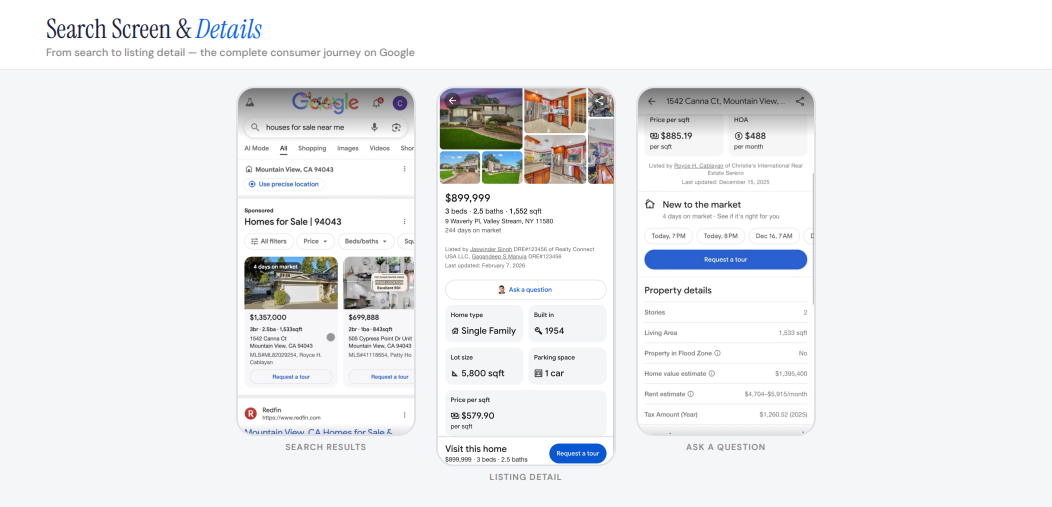Click the Ask a question button
The height and width of the screenshot is (507, 1052).
[x=525, y=290]
